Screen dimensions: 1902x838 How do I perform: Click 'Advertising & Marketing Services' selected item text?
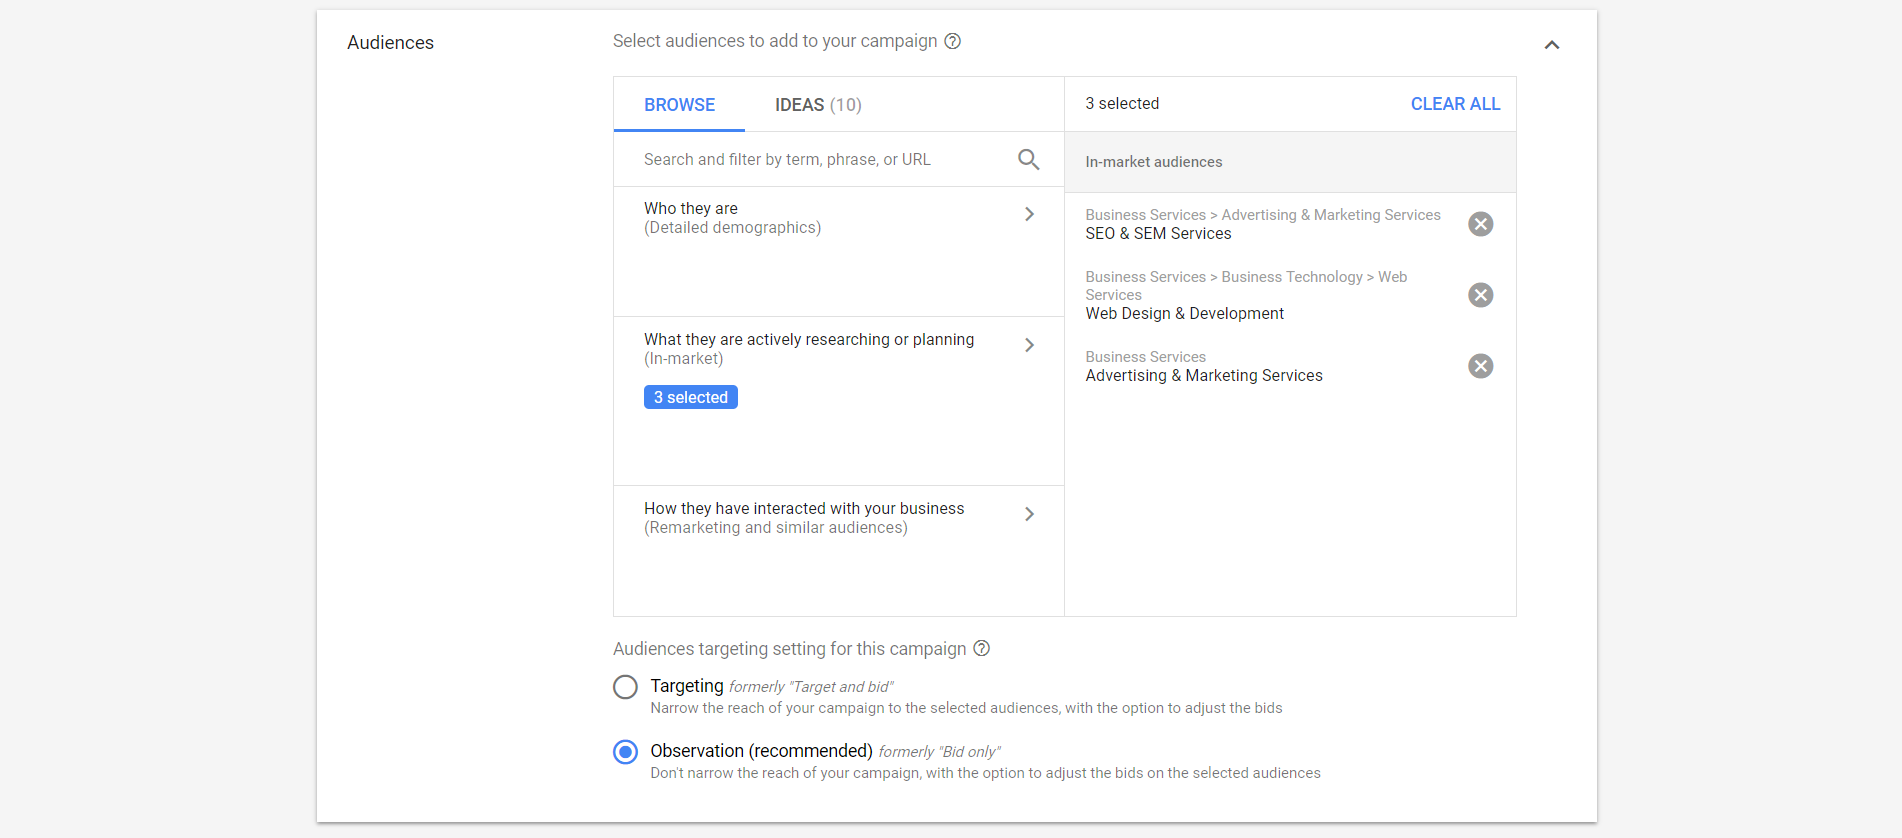1204,376
